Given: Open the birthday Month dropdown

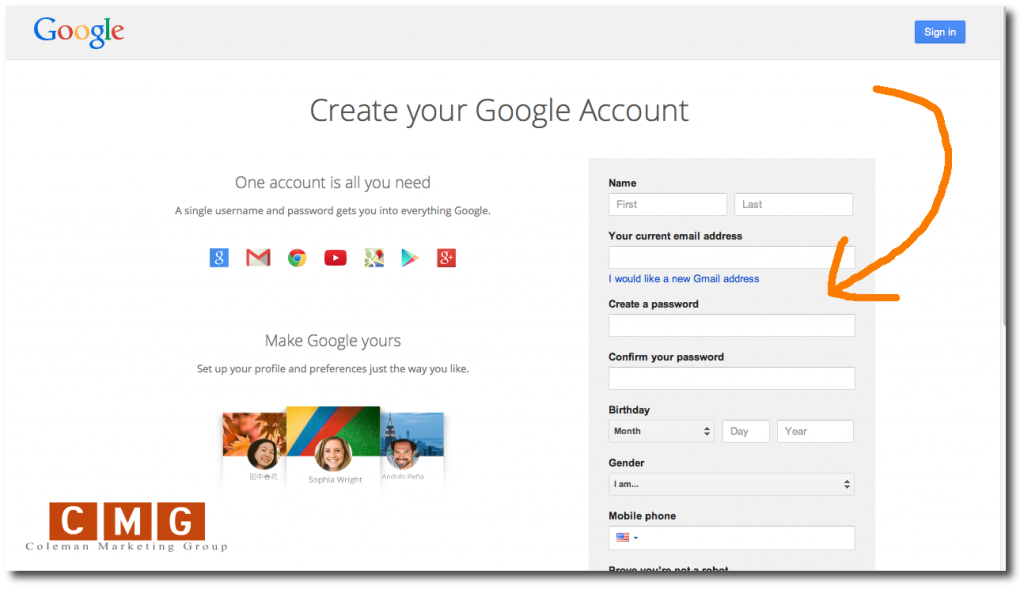Looking at the screenshot, I should (662, 431).
